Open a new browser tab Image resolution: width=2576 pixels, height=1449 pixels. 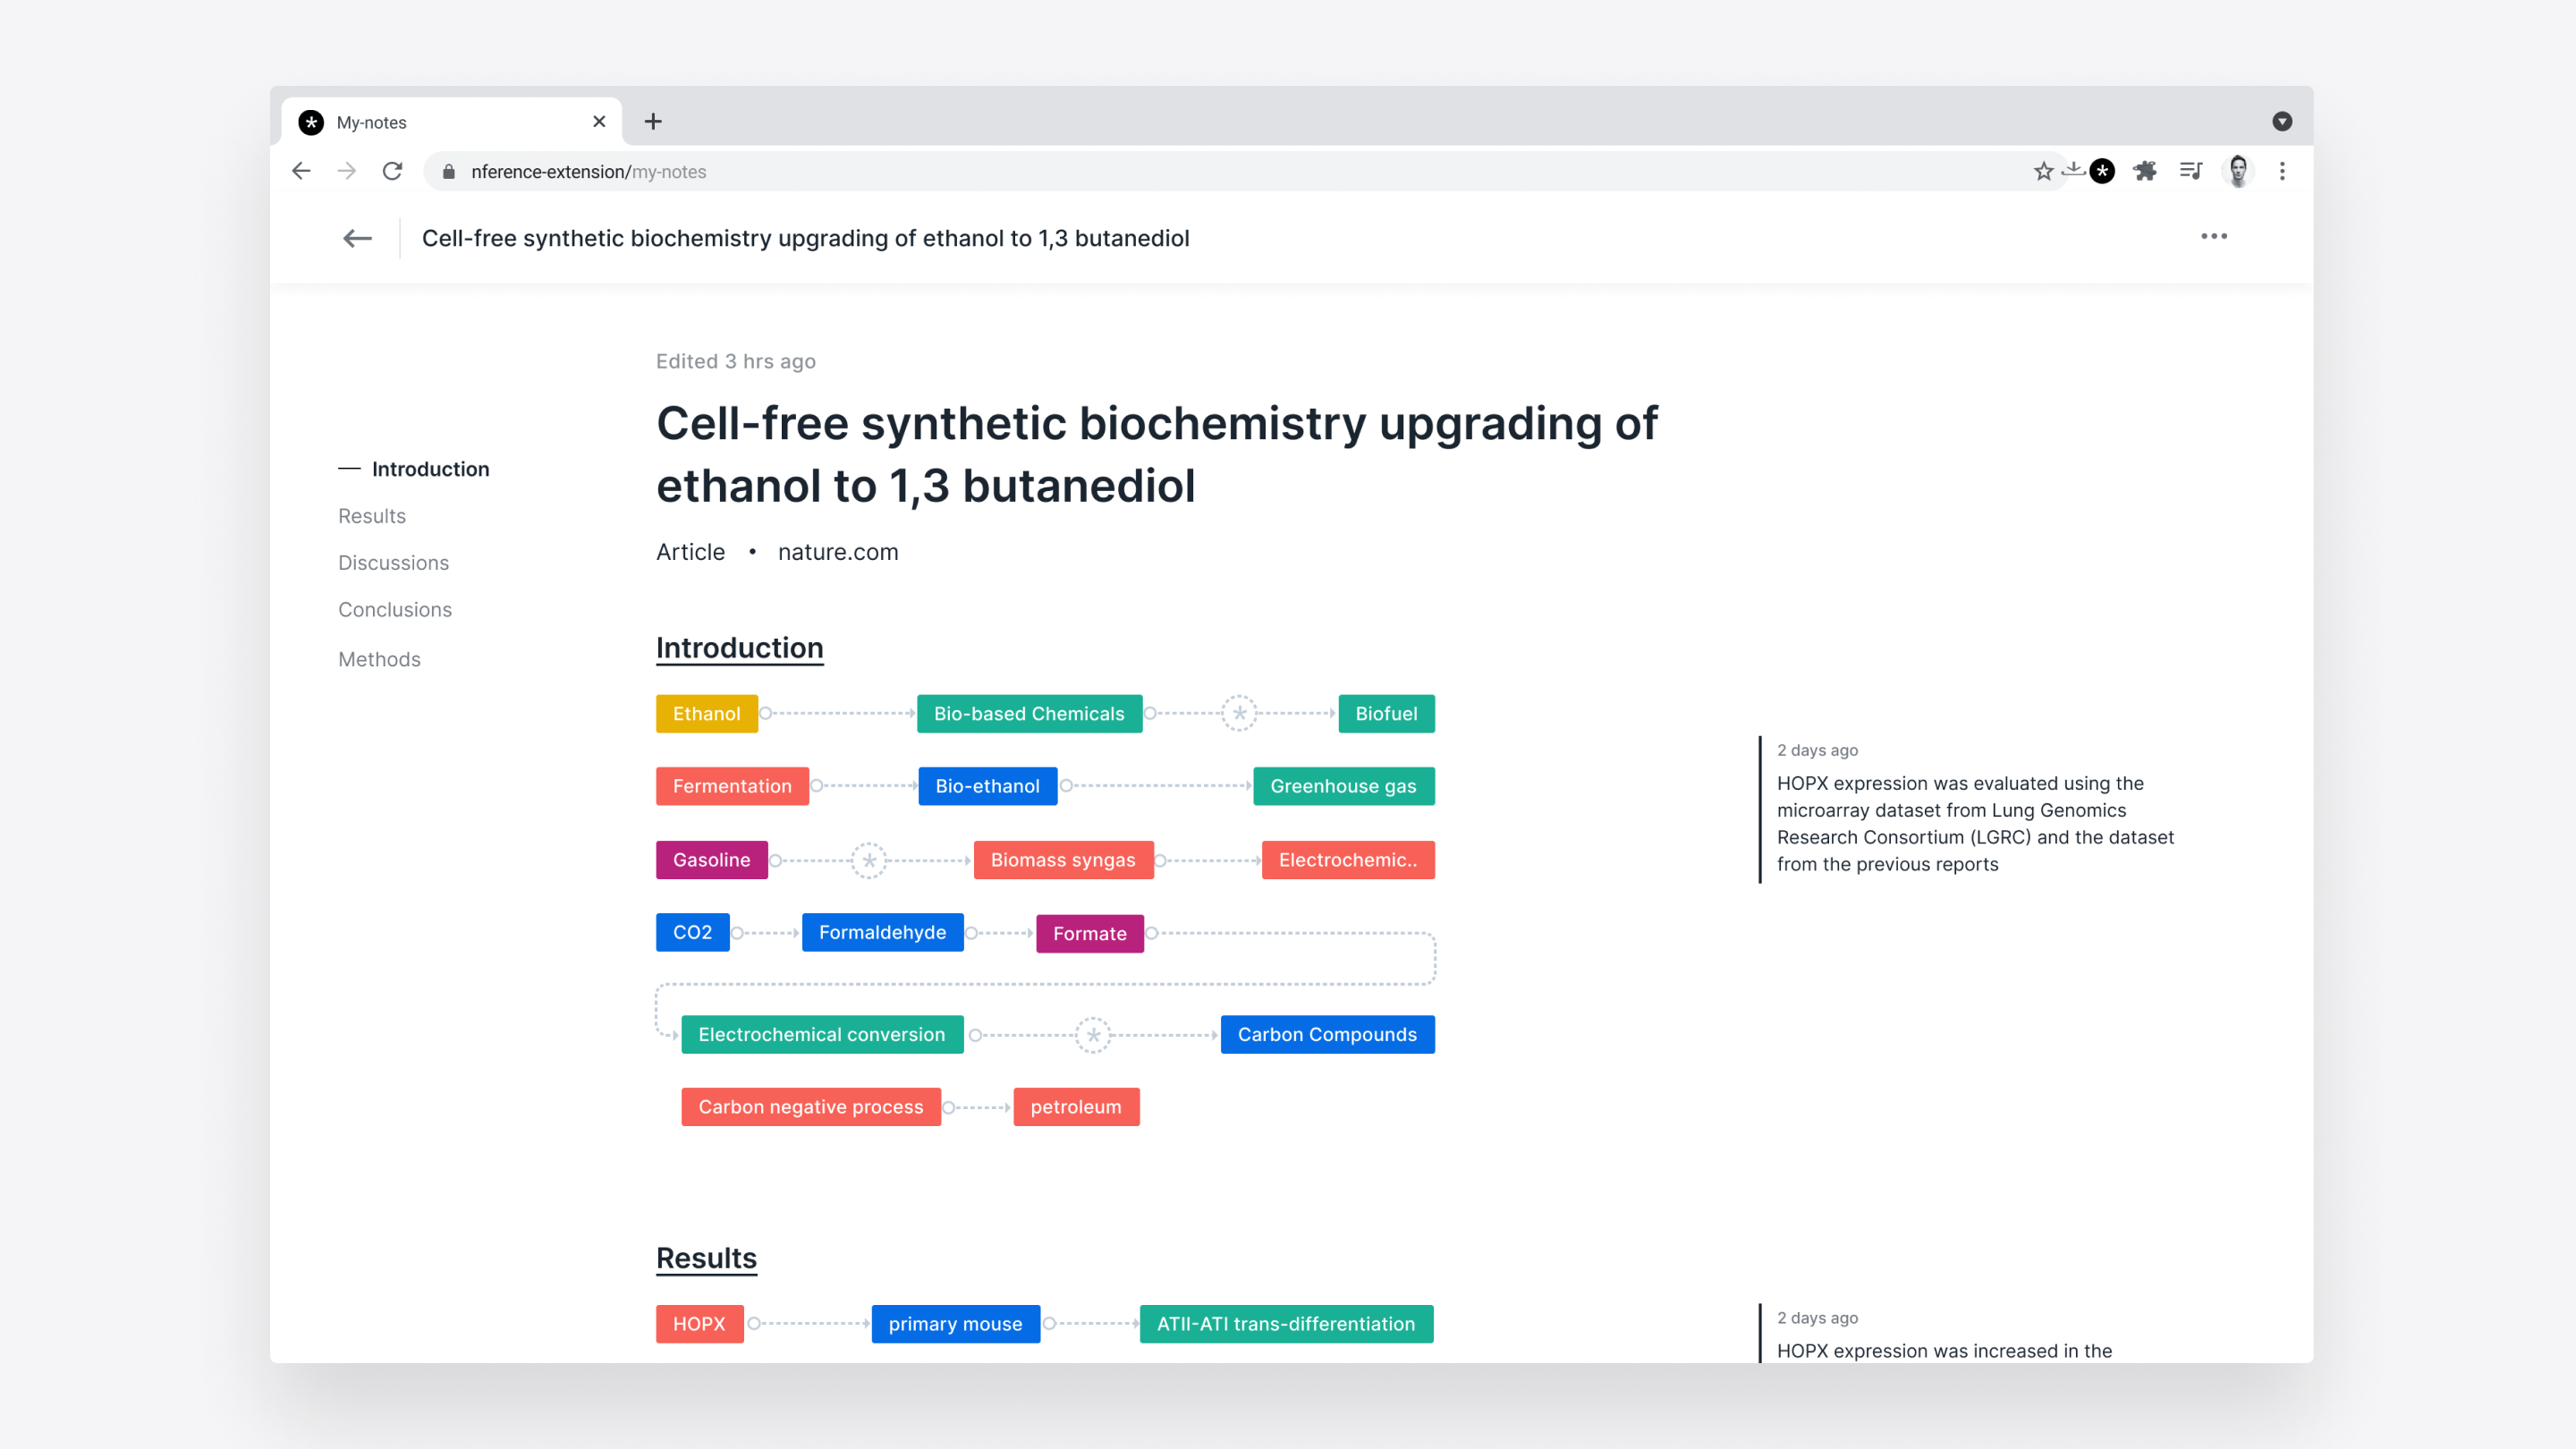pos(653,121)
